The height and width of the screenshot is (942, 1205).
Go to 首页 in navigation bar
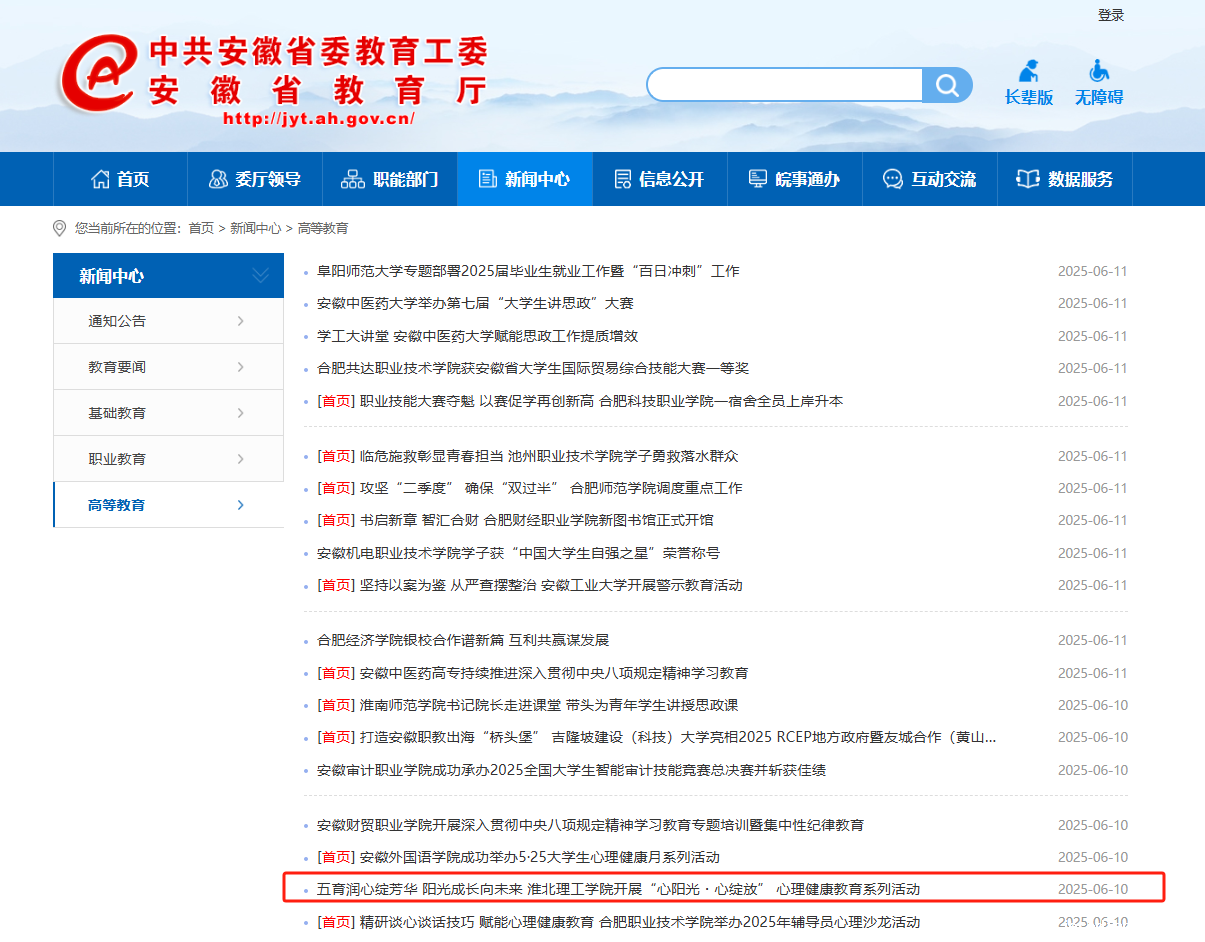point(120,179)
